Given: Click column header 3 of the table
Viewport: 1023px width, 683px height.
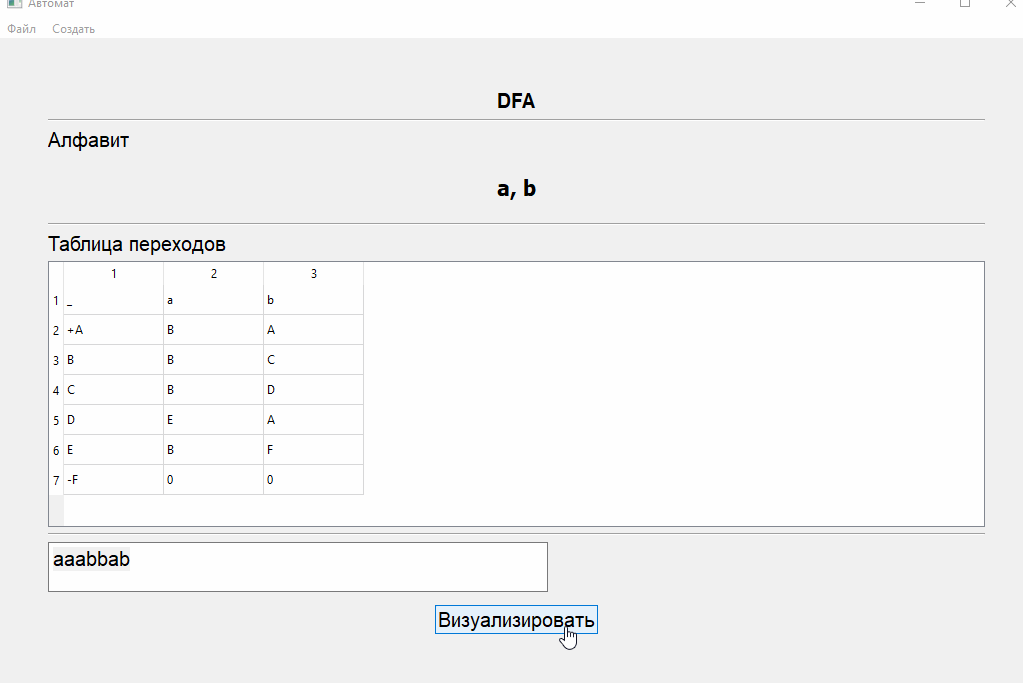Looking at the screenshot, I should [x=312, y=272].
